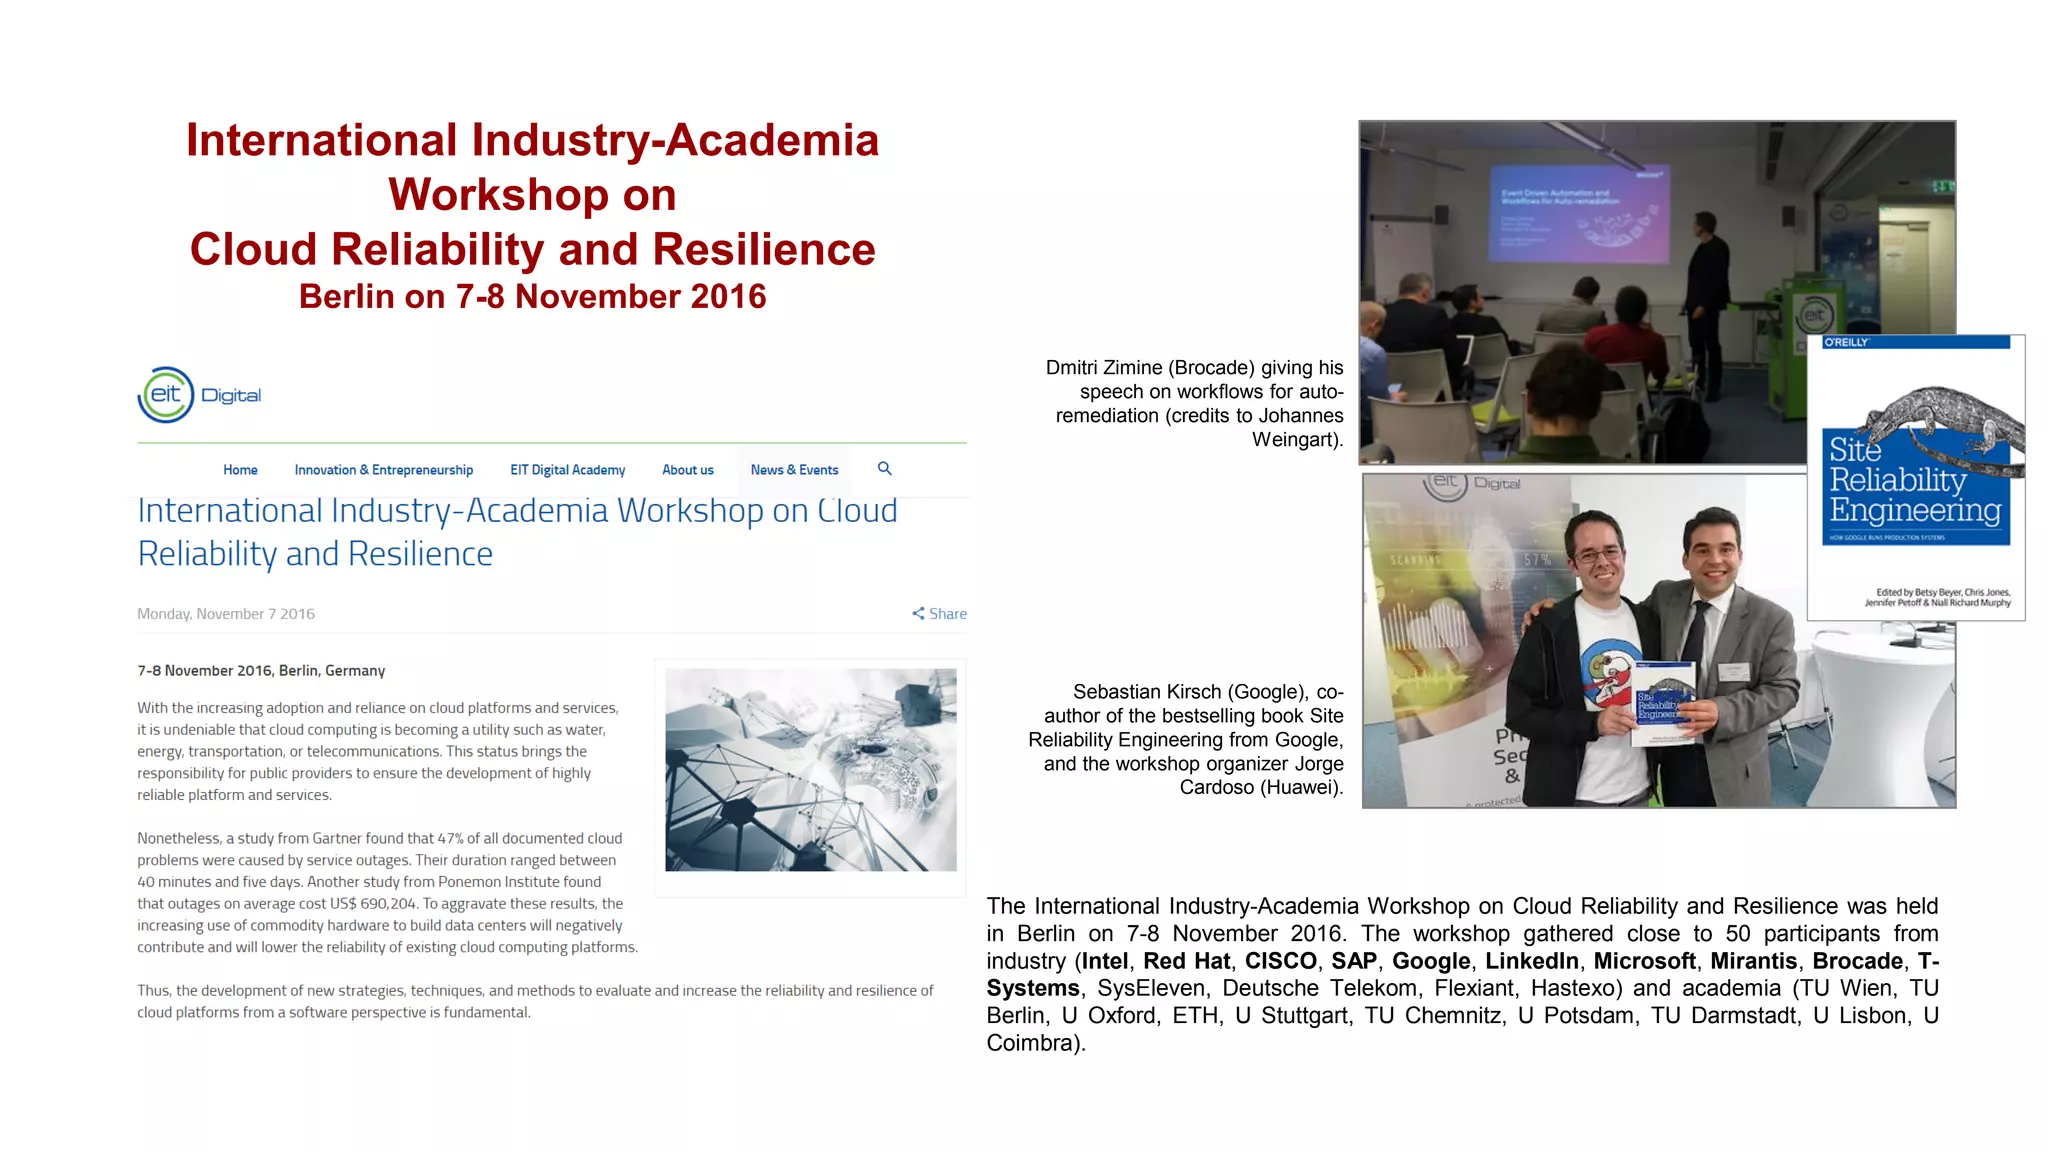2048x1152 pixels.
Task: Open the Home menu item
Action: pyautogui.click(x=240, y=470)
